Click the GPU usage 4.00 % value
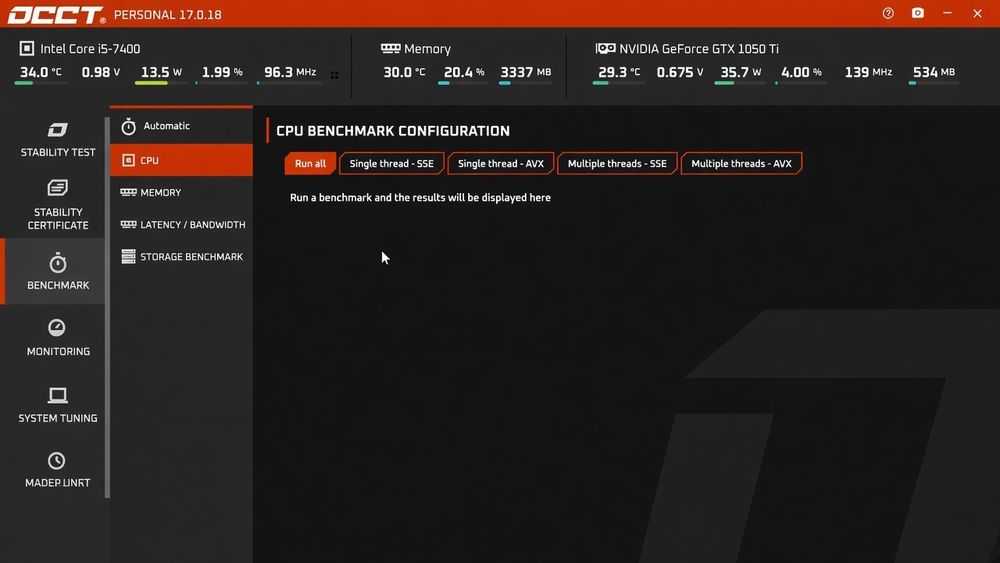1000x563 pixels. tap(801, 72)
